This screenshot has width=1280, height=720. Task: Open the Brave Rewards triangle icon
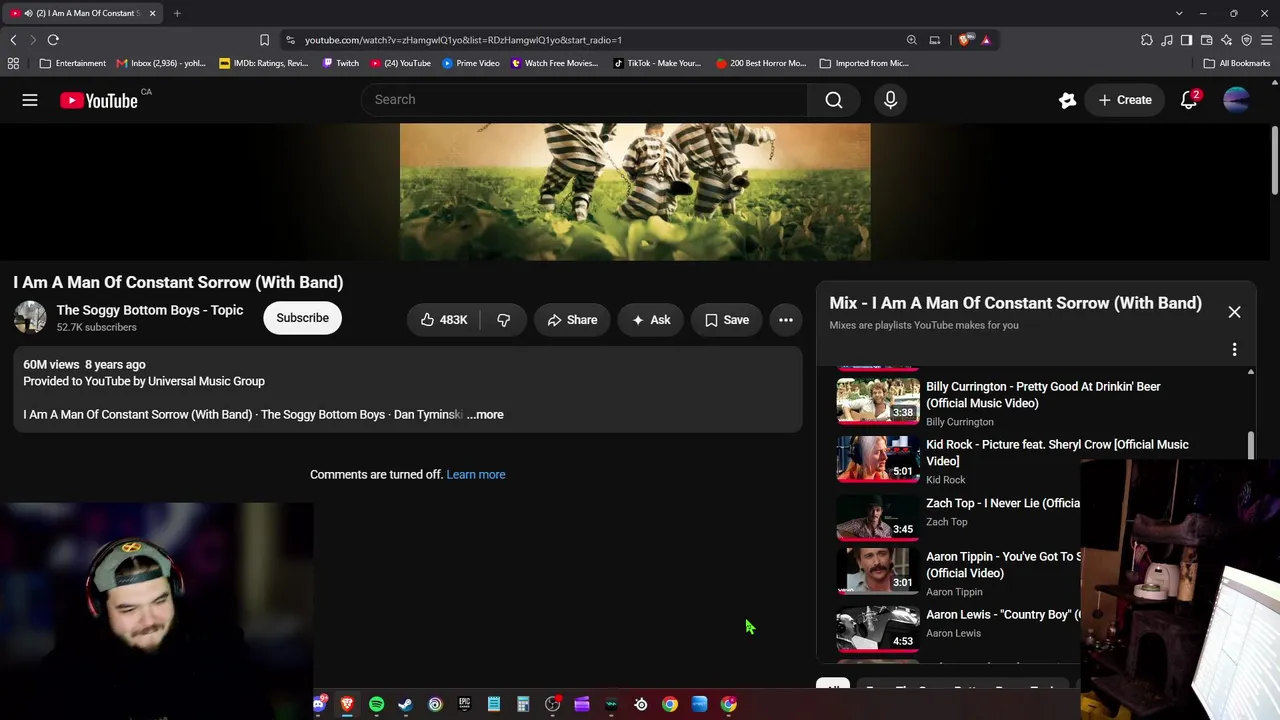coord(986,40)
